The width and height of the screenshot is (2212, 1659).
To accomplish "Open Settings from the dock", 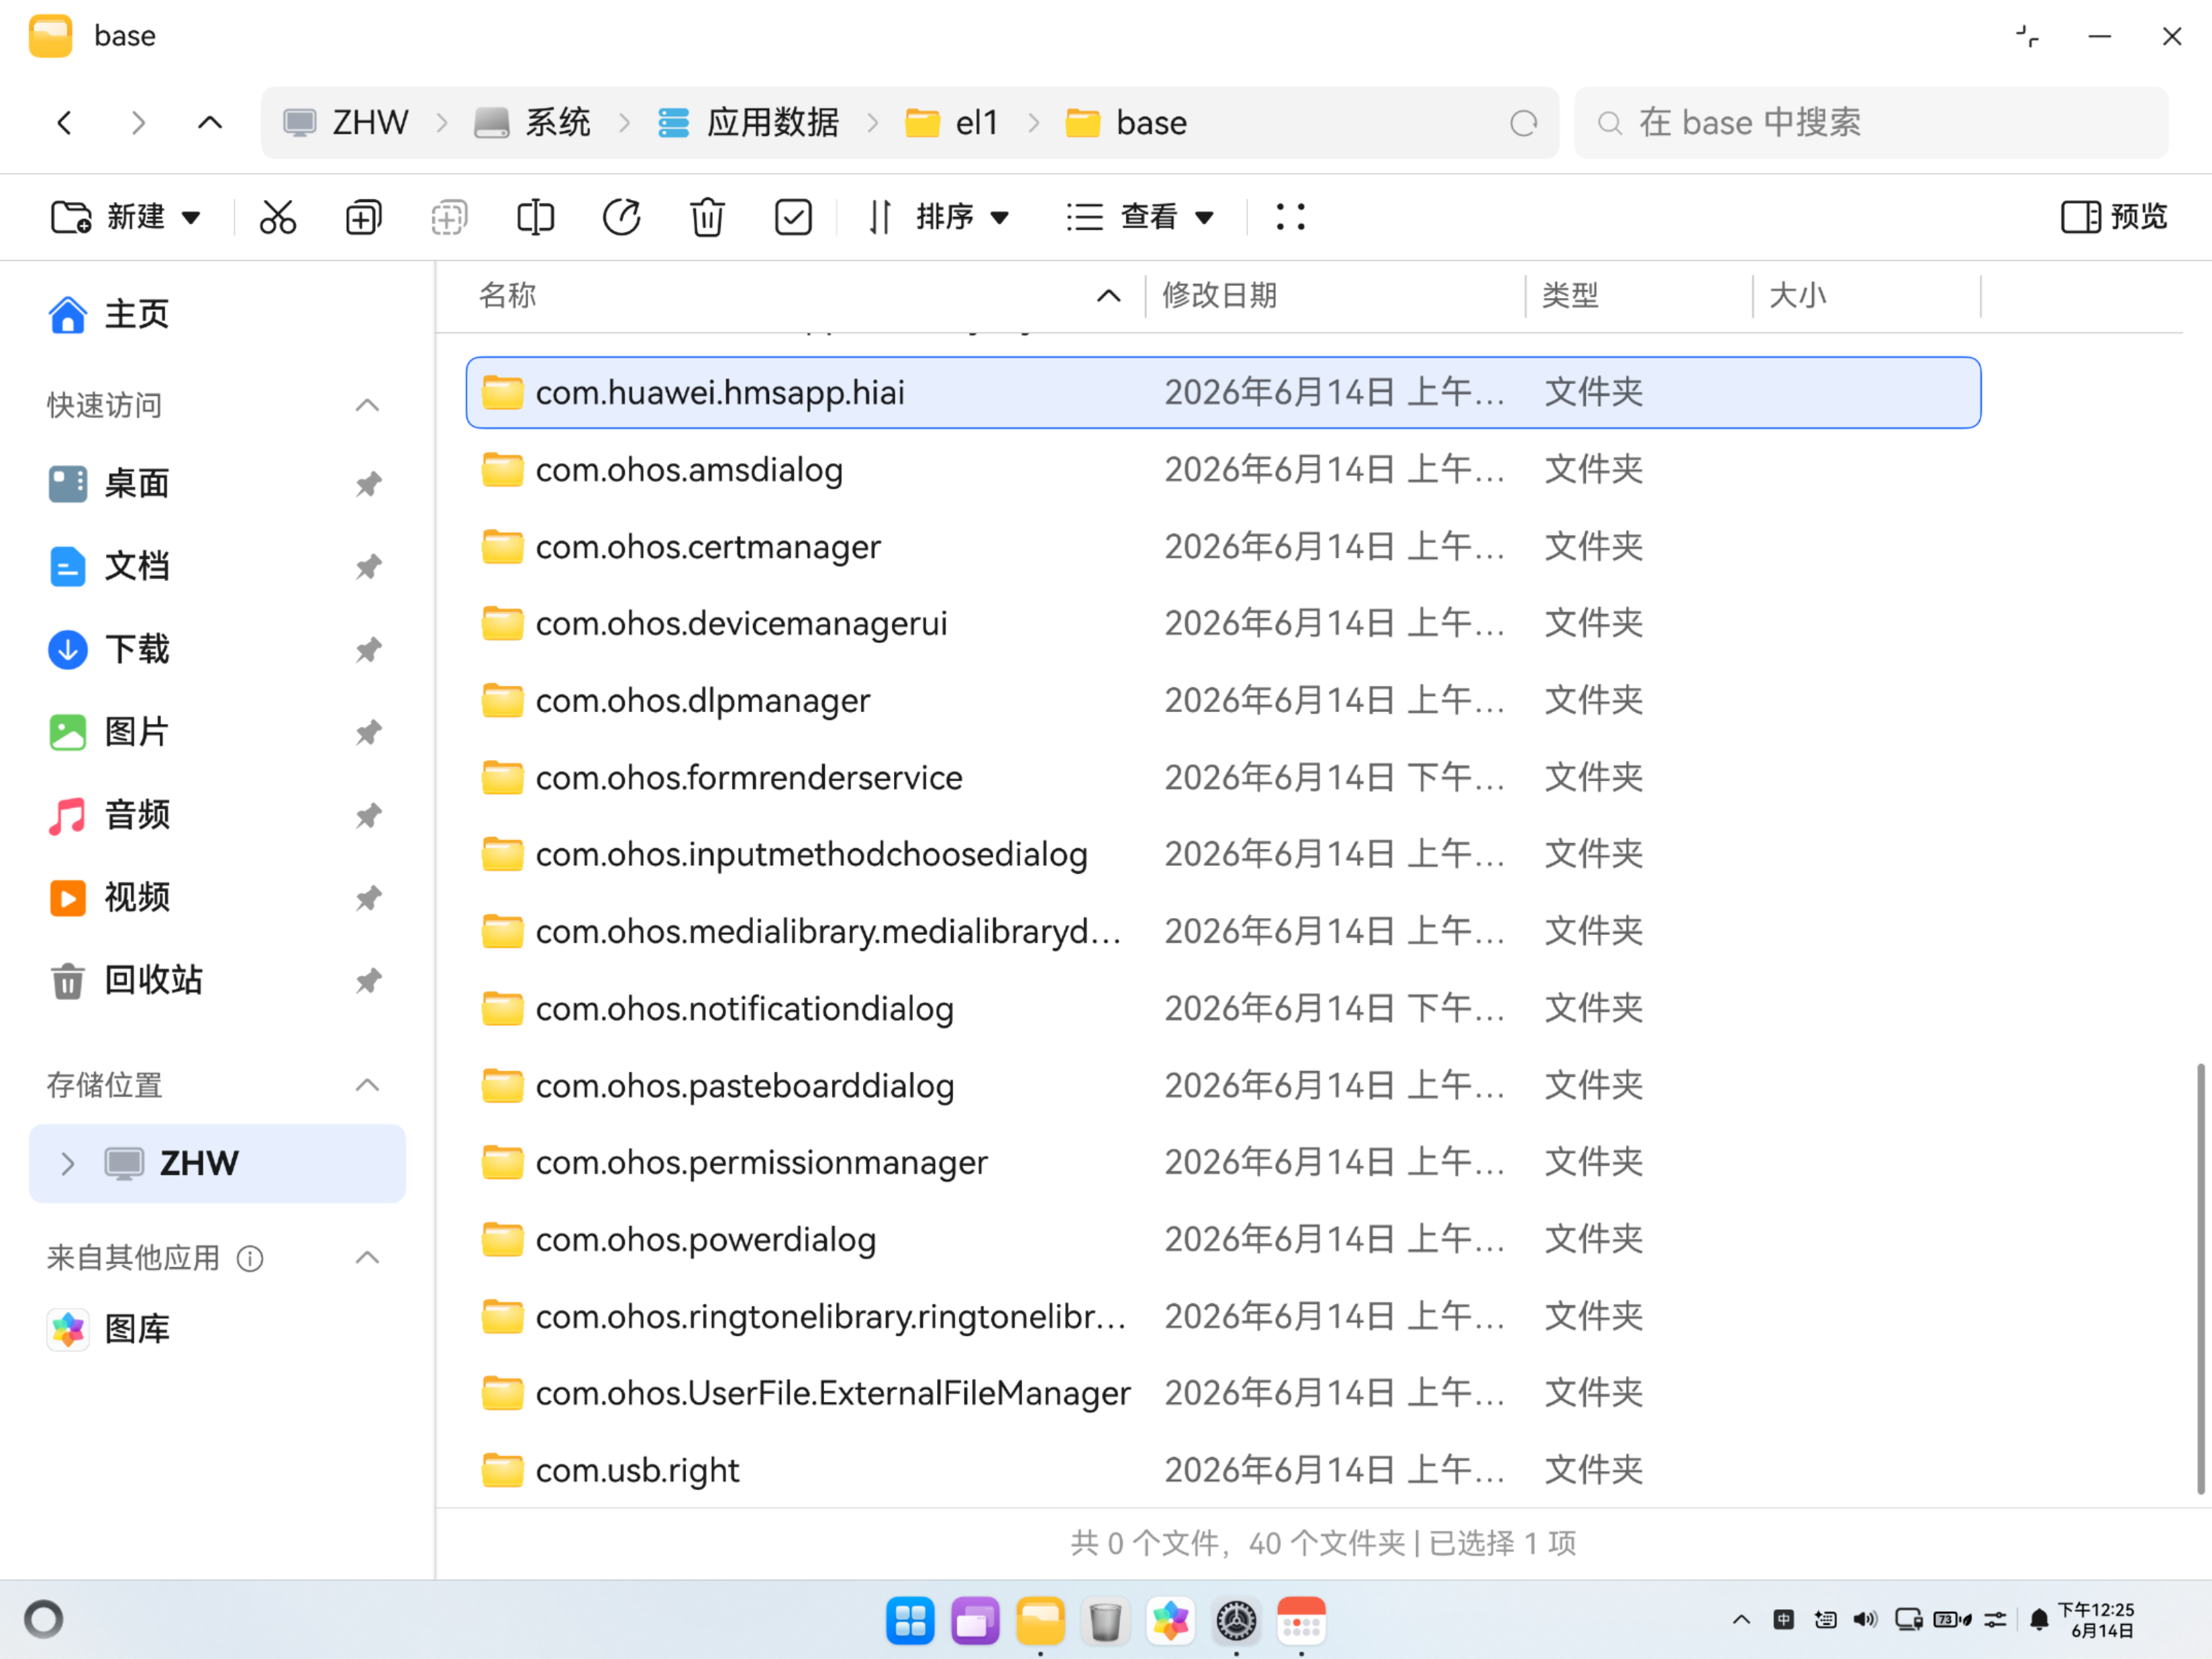I will click(x=1236, y=1621).
